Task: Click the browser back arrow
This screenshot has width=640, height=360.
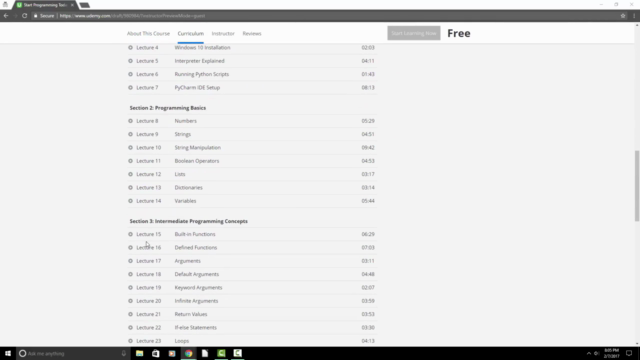Action: pyautogui.click(x=6, y=16)
